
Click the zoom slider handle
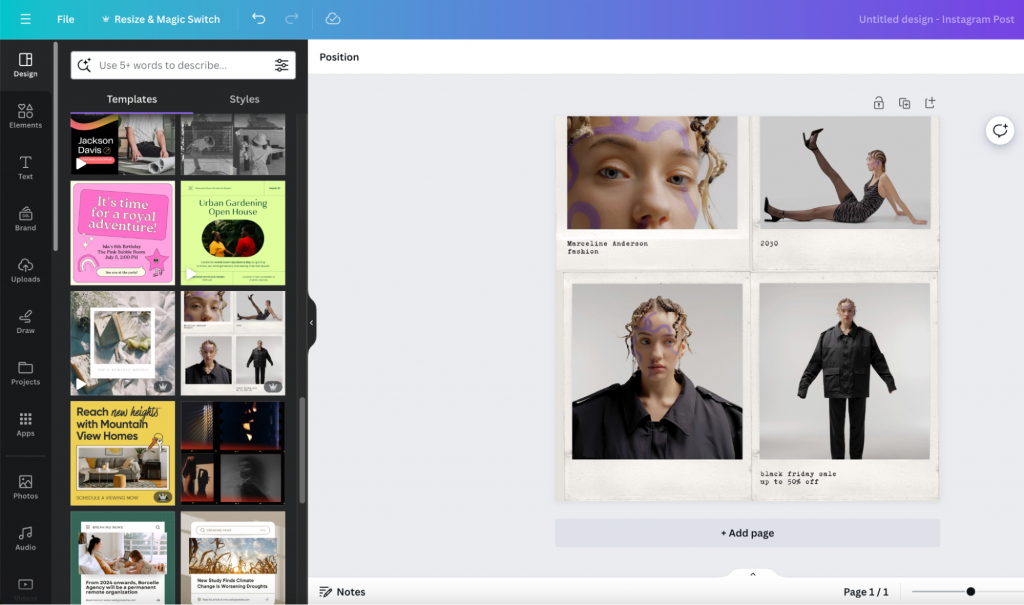pos(970,592)
